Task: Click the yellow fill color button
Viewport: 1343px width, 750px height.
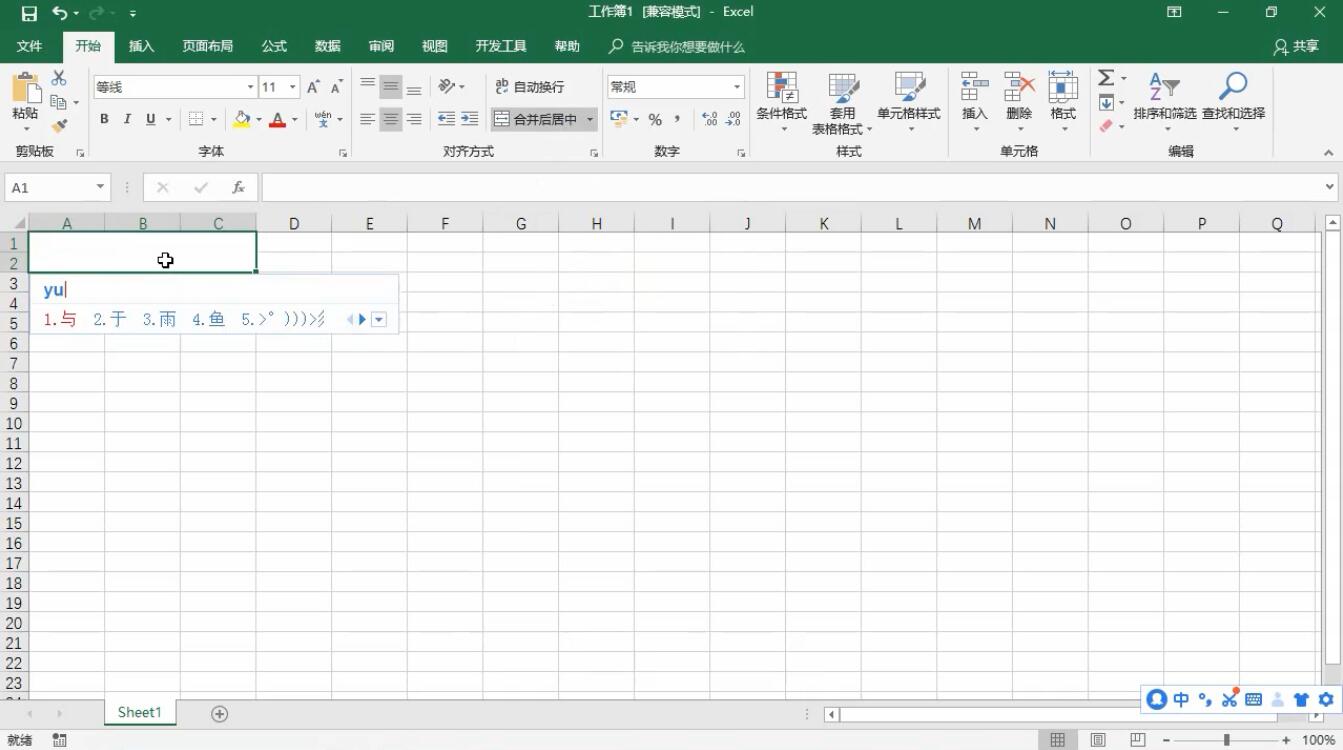Action: (241, 119)
